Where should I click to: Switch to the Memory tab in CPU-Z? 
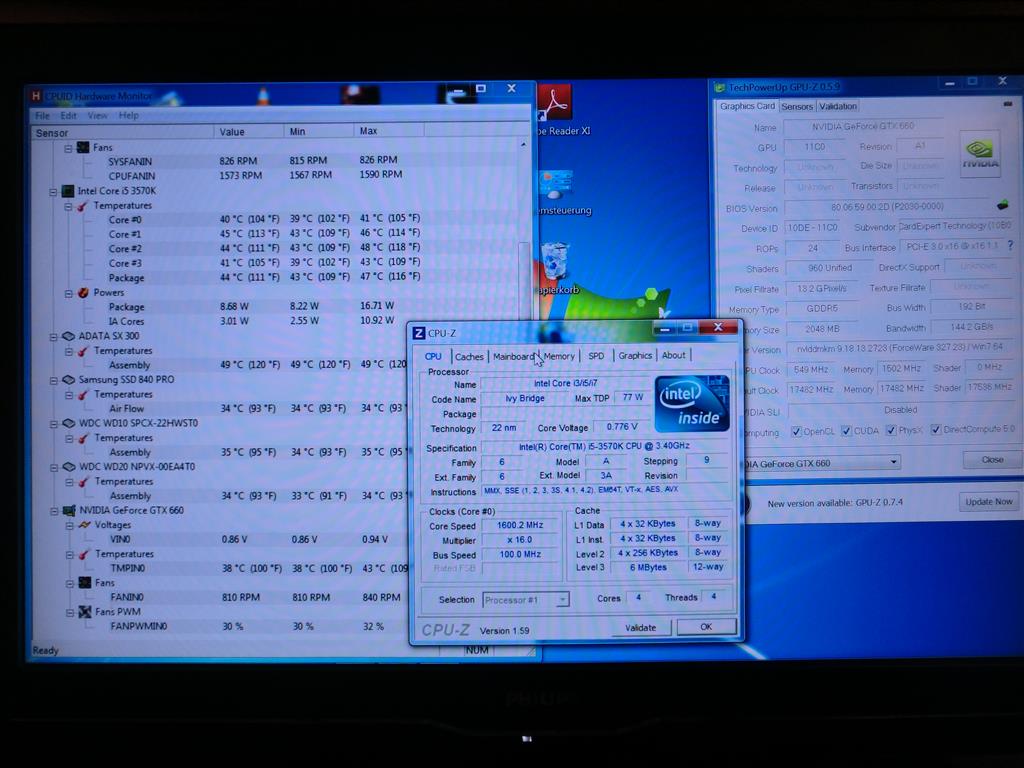[559, 356]
